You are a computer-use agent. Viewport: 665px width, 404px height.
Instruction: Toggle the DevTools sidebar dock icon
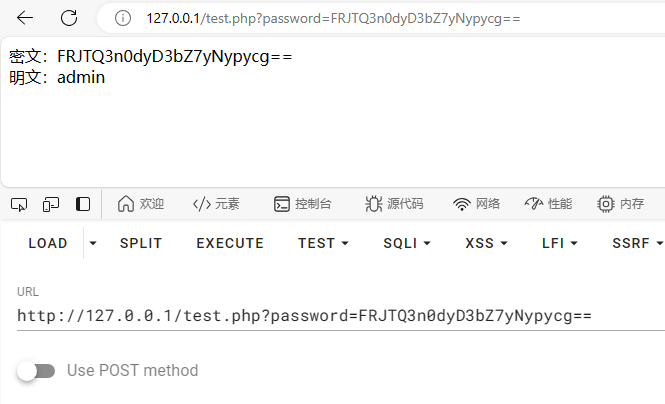83,204
